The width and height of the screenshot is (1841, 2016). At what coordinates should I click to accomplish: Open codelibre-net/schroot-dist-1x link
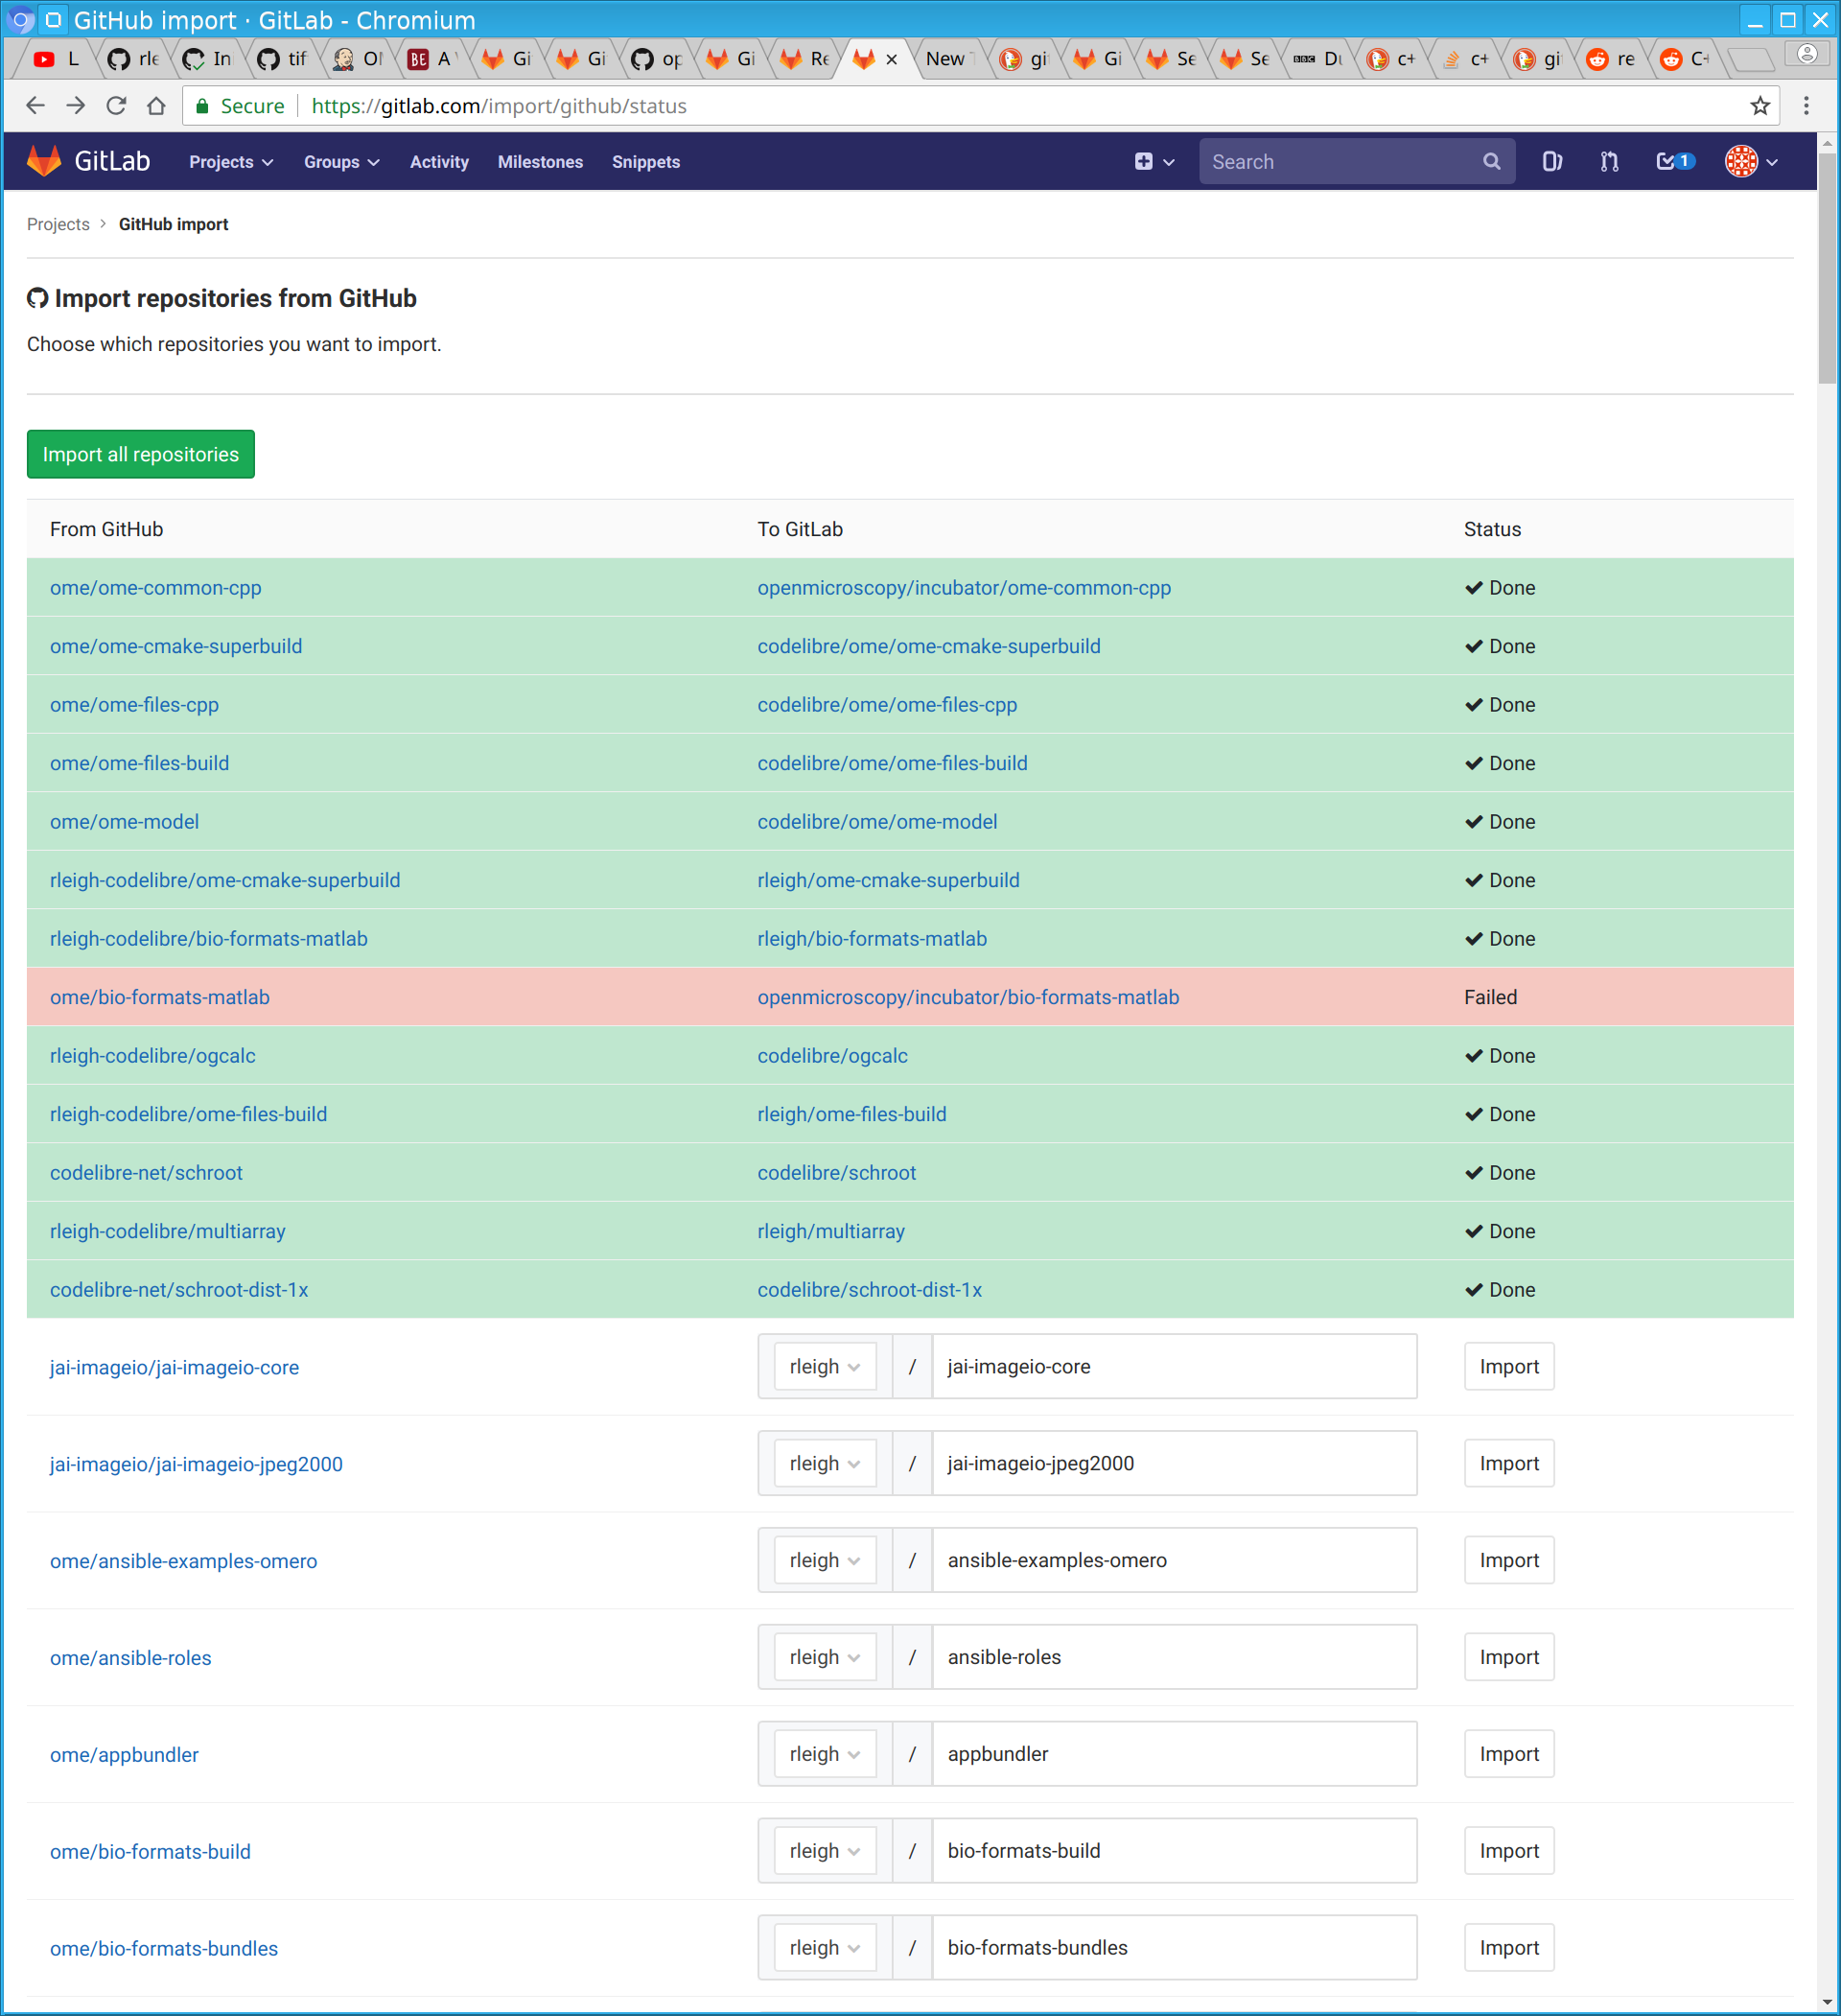179,1290
